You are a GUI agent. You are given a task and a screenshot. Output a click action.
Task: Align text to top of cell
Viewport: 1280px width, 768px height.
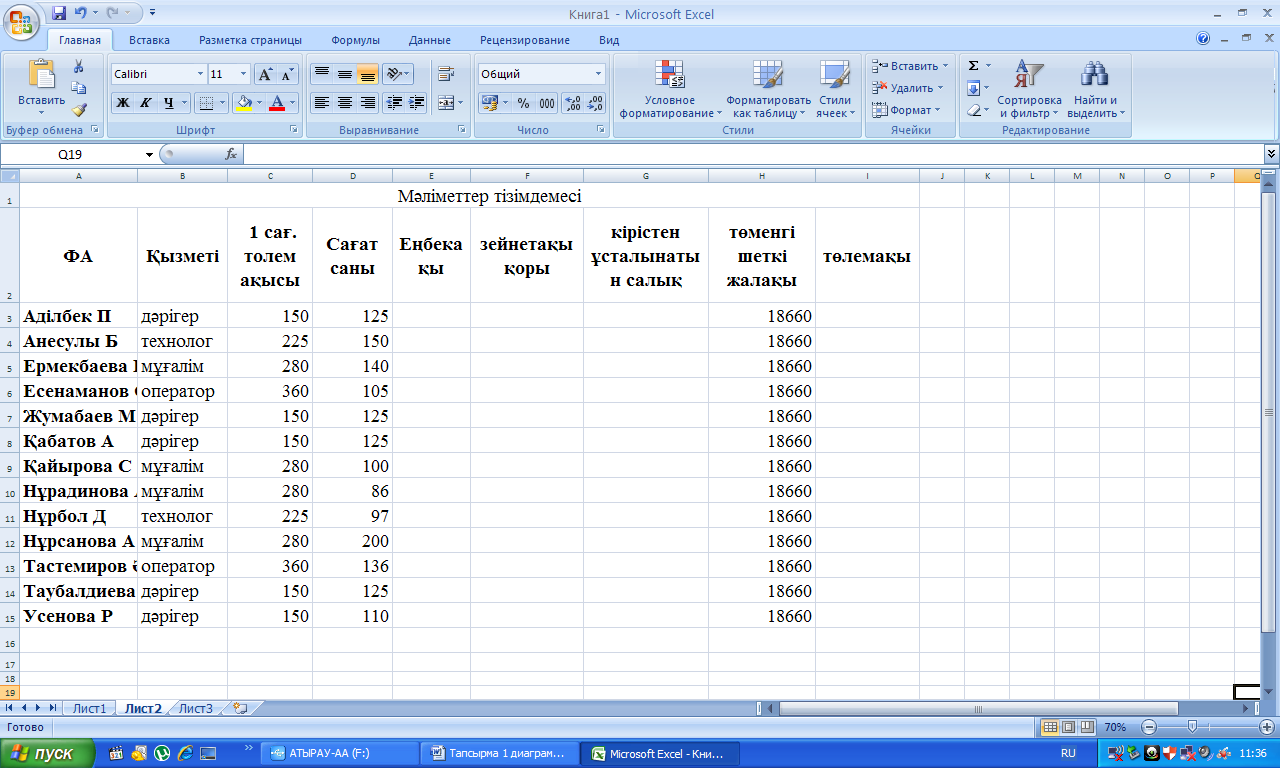(x=322, y=74)
